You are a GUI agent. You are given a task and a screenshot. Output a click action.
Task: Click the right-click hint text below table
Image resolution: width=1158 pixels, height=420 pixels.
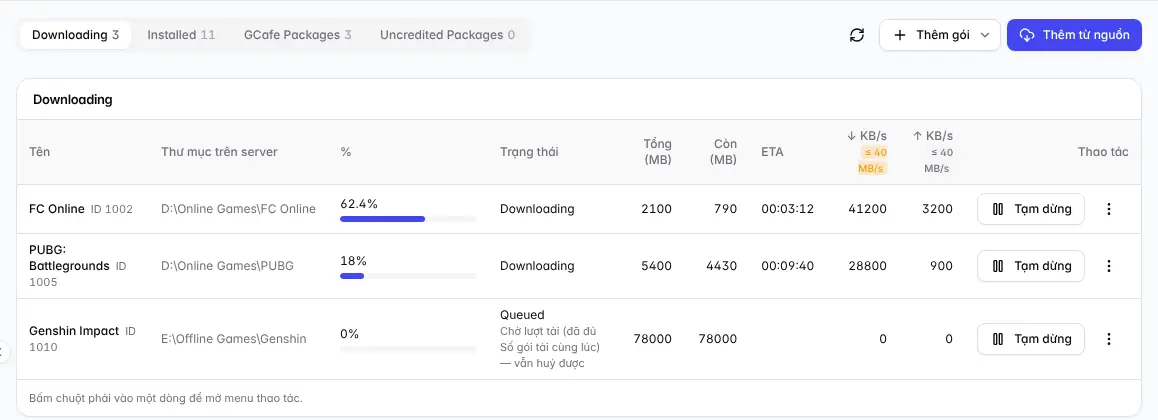(x=166, y=399)
